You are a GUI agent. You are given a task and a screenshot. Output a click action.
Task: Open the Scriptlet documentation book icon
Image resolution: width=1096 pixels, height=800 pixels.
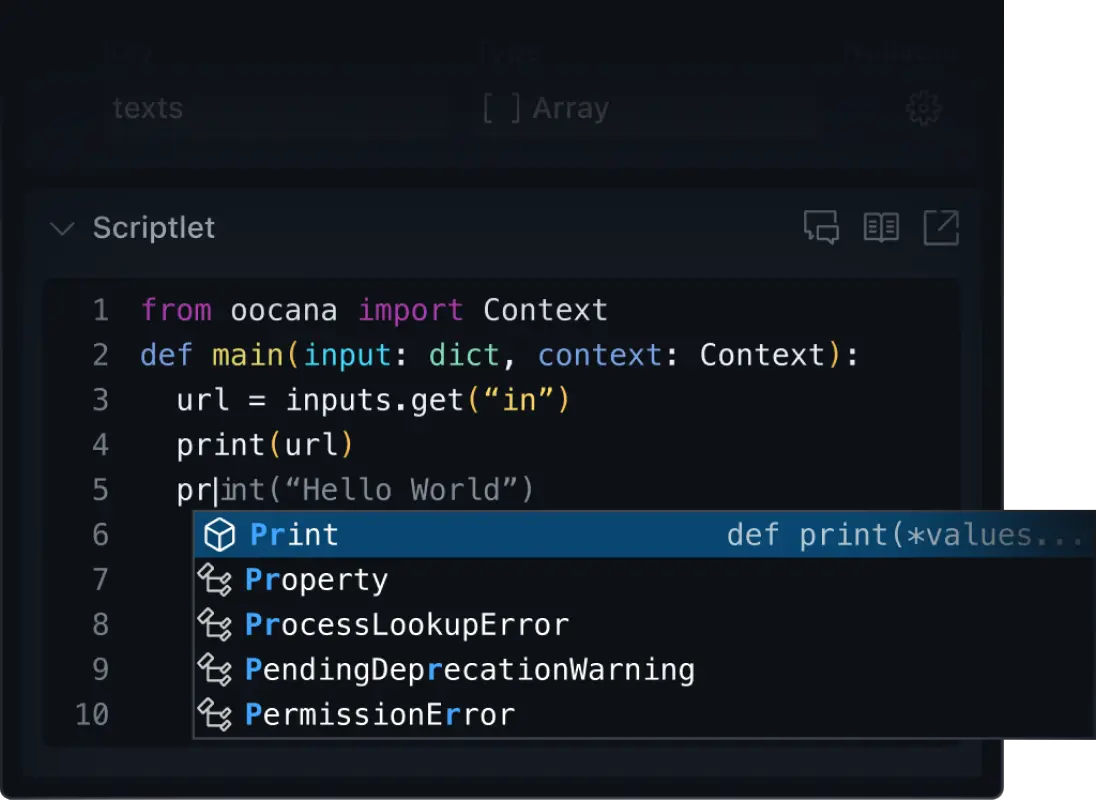click(x=881, y=228)
